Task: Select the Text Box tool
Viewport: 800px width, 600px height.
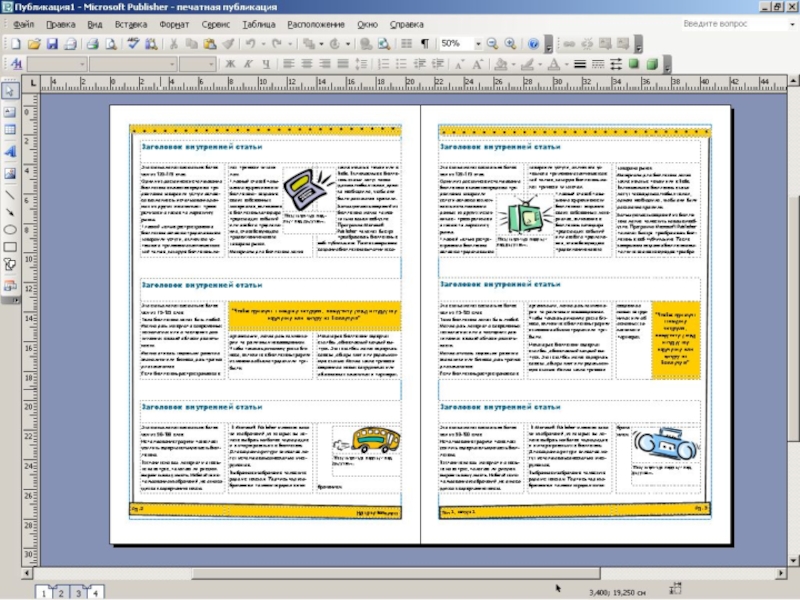Action: [10, 112]
